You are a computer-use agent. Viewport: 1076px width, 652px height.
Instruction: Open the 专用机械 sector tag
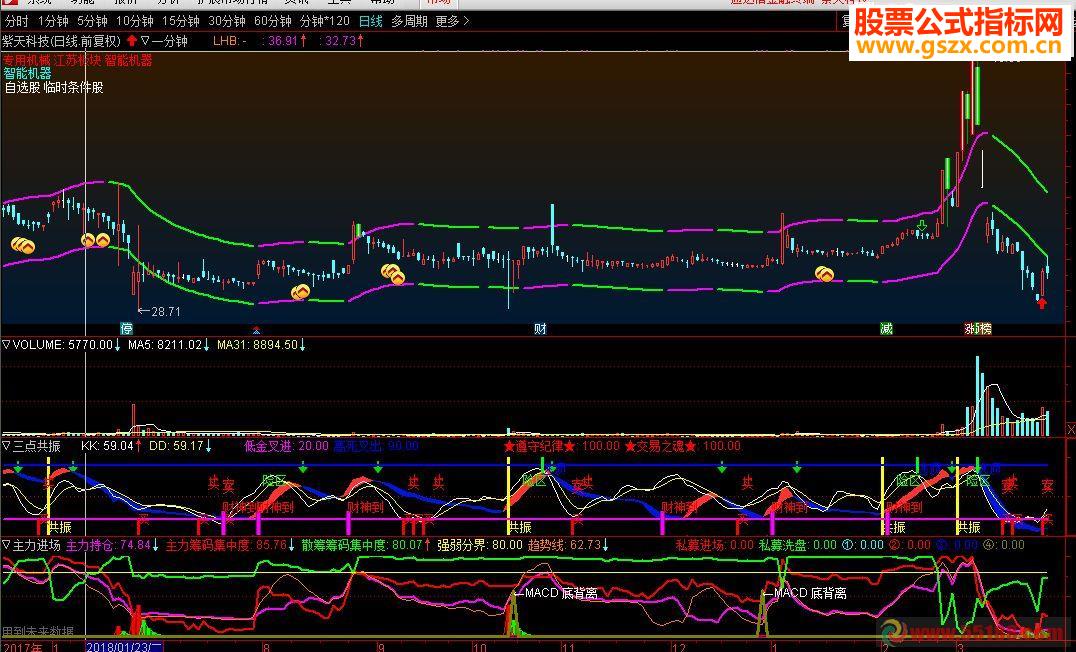point(25,60)
